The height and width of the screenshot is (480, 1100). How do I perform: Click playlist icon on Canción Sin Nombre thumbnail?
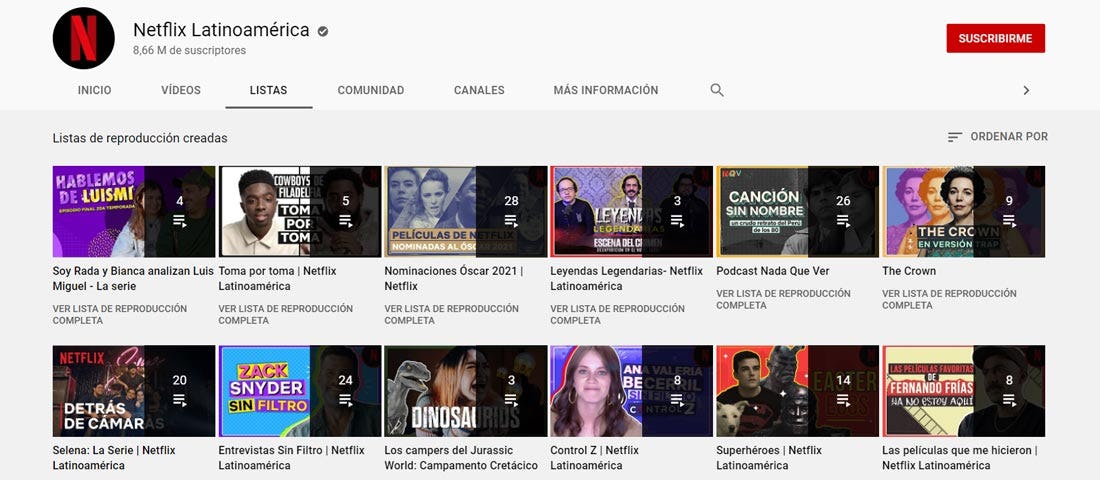click(x=843, y=221)
